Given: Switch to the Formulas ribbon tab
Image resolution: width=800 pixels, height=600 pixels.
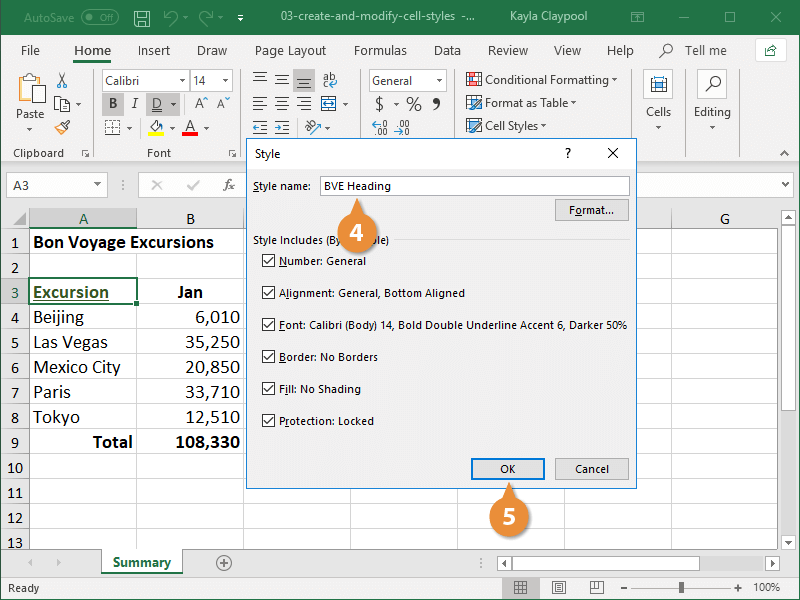Looking at the screenshot, I should [x=380, y=50].
